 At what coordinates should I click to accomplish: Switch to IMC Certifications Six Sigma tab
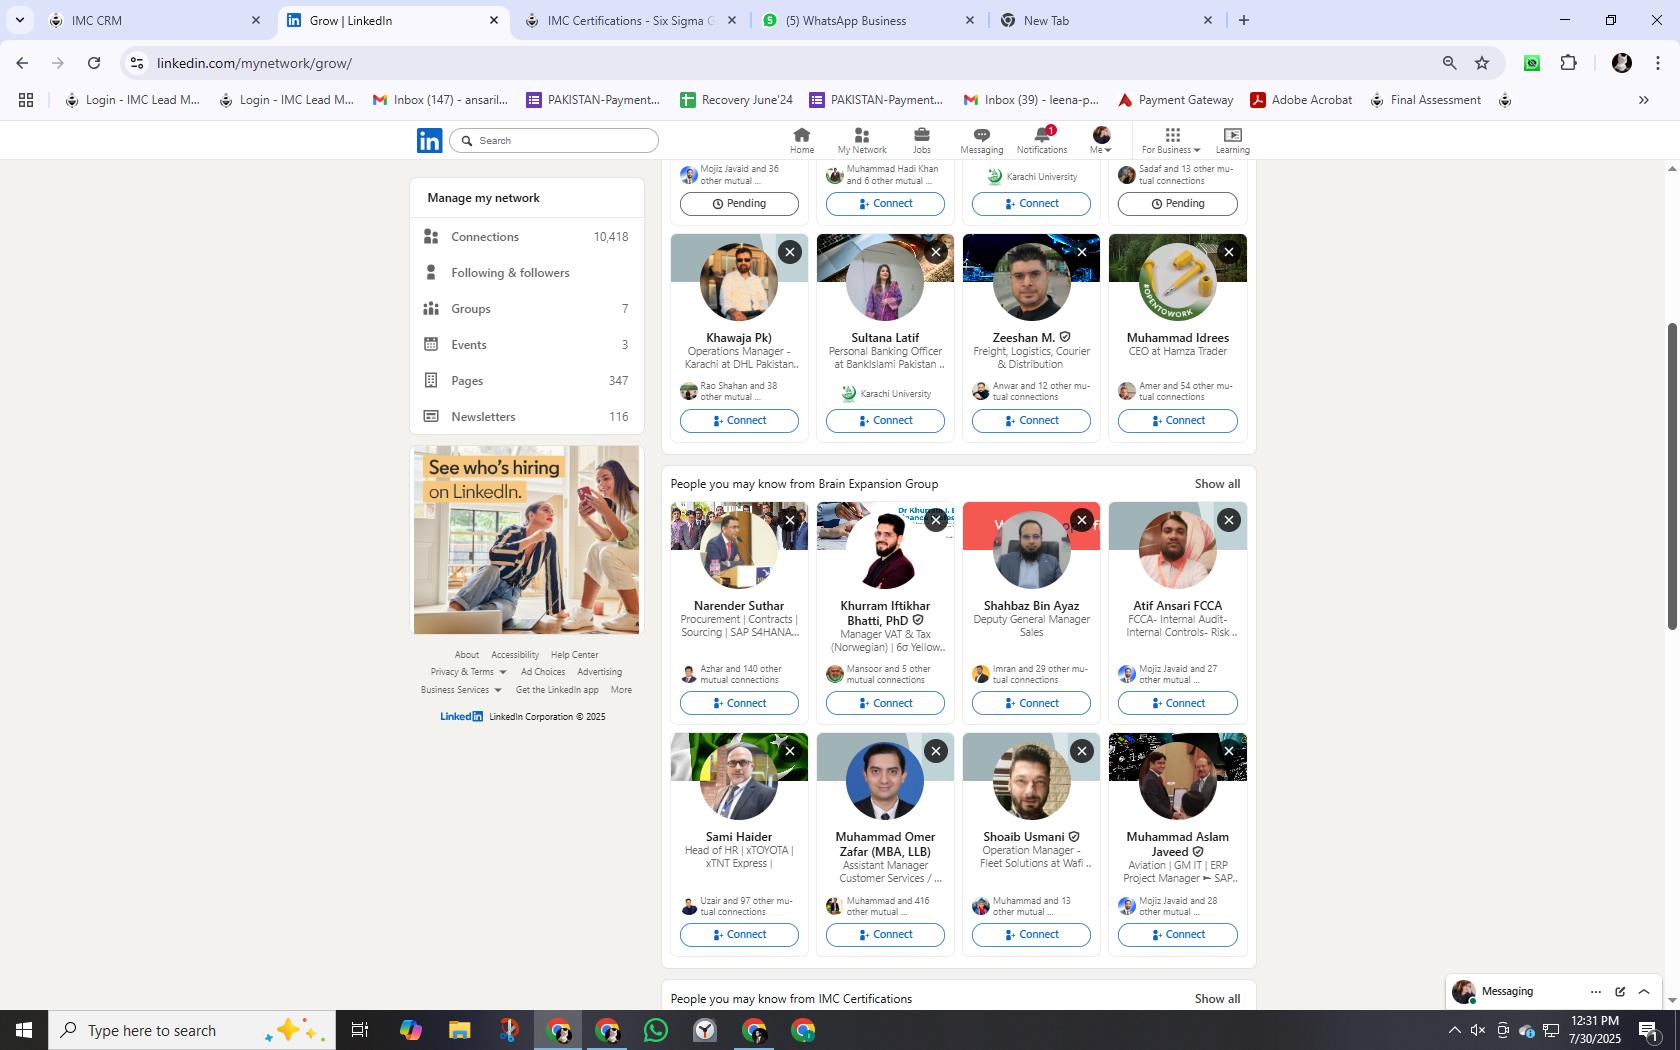[x=630, y=20]
